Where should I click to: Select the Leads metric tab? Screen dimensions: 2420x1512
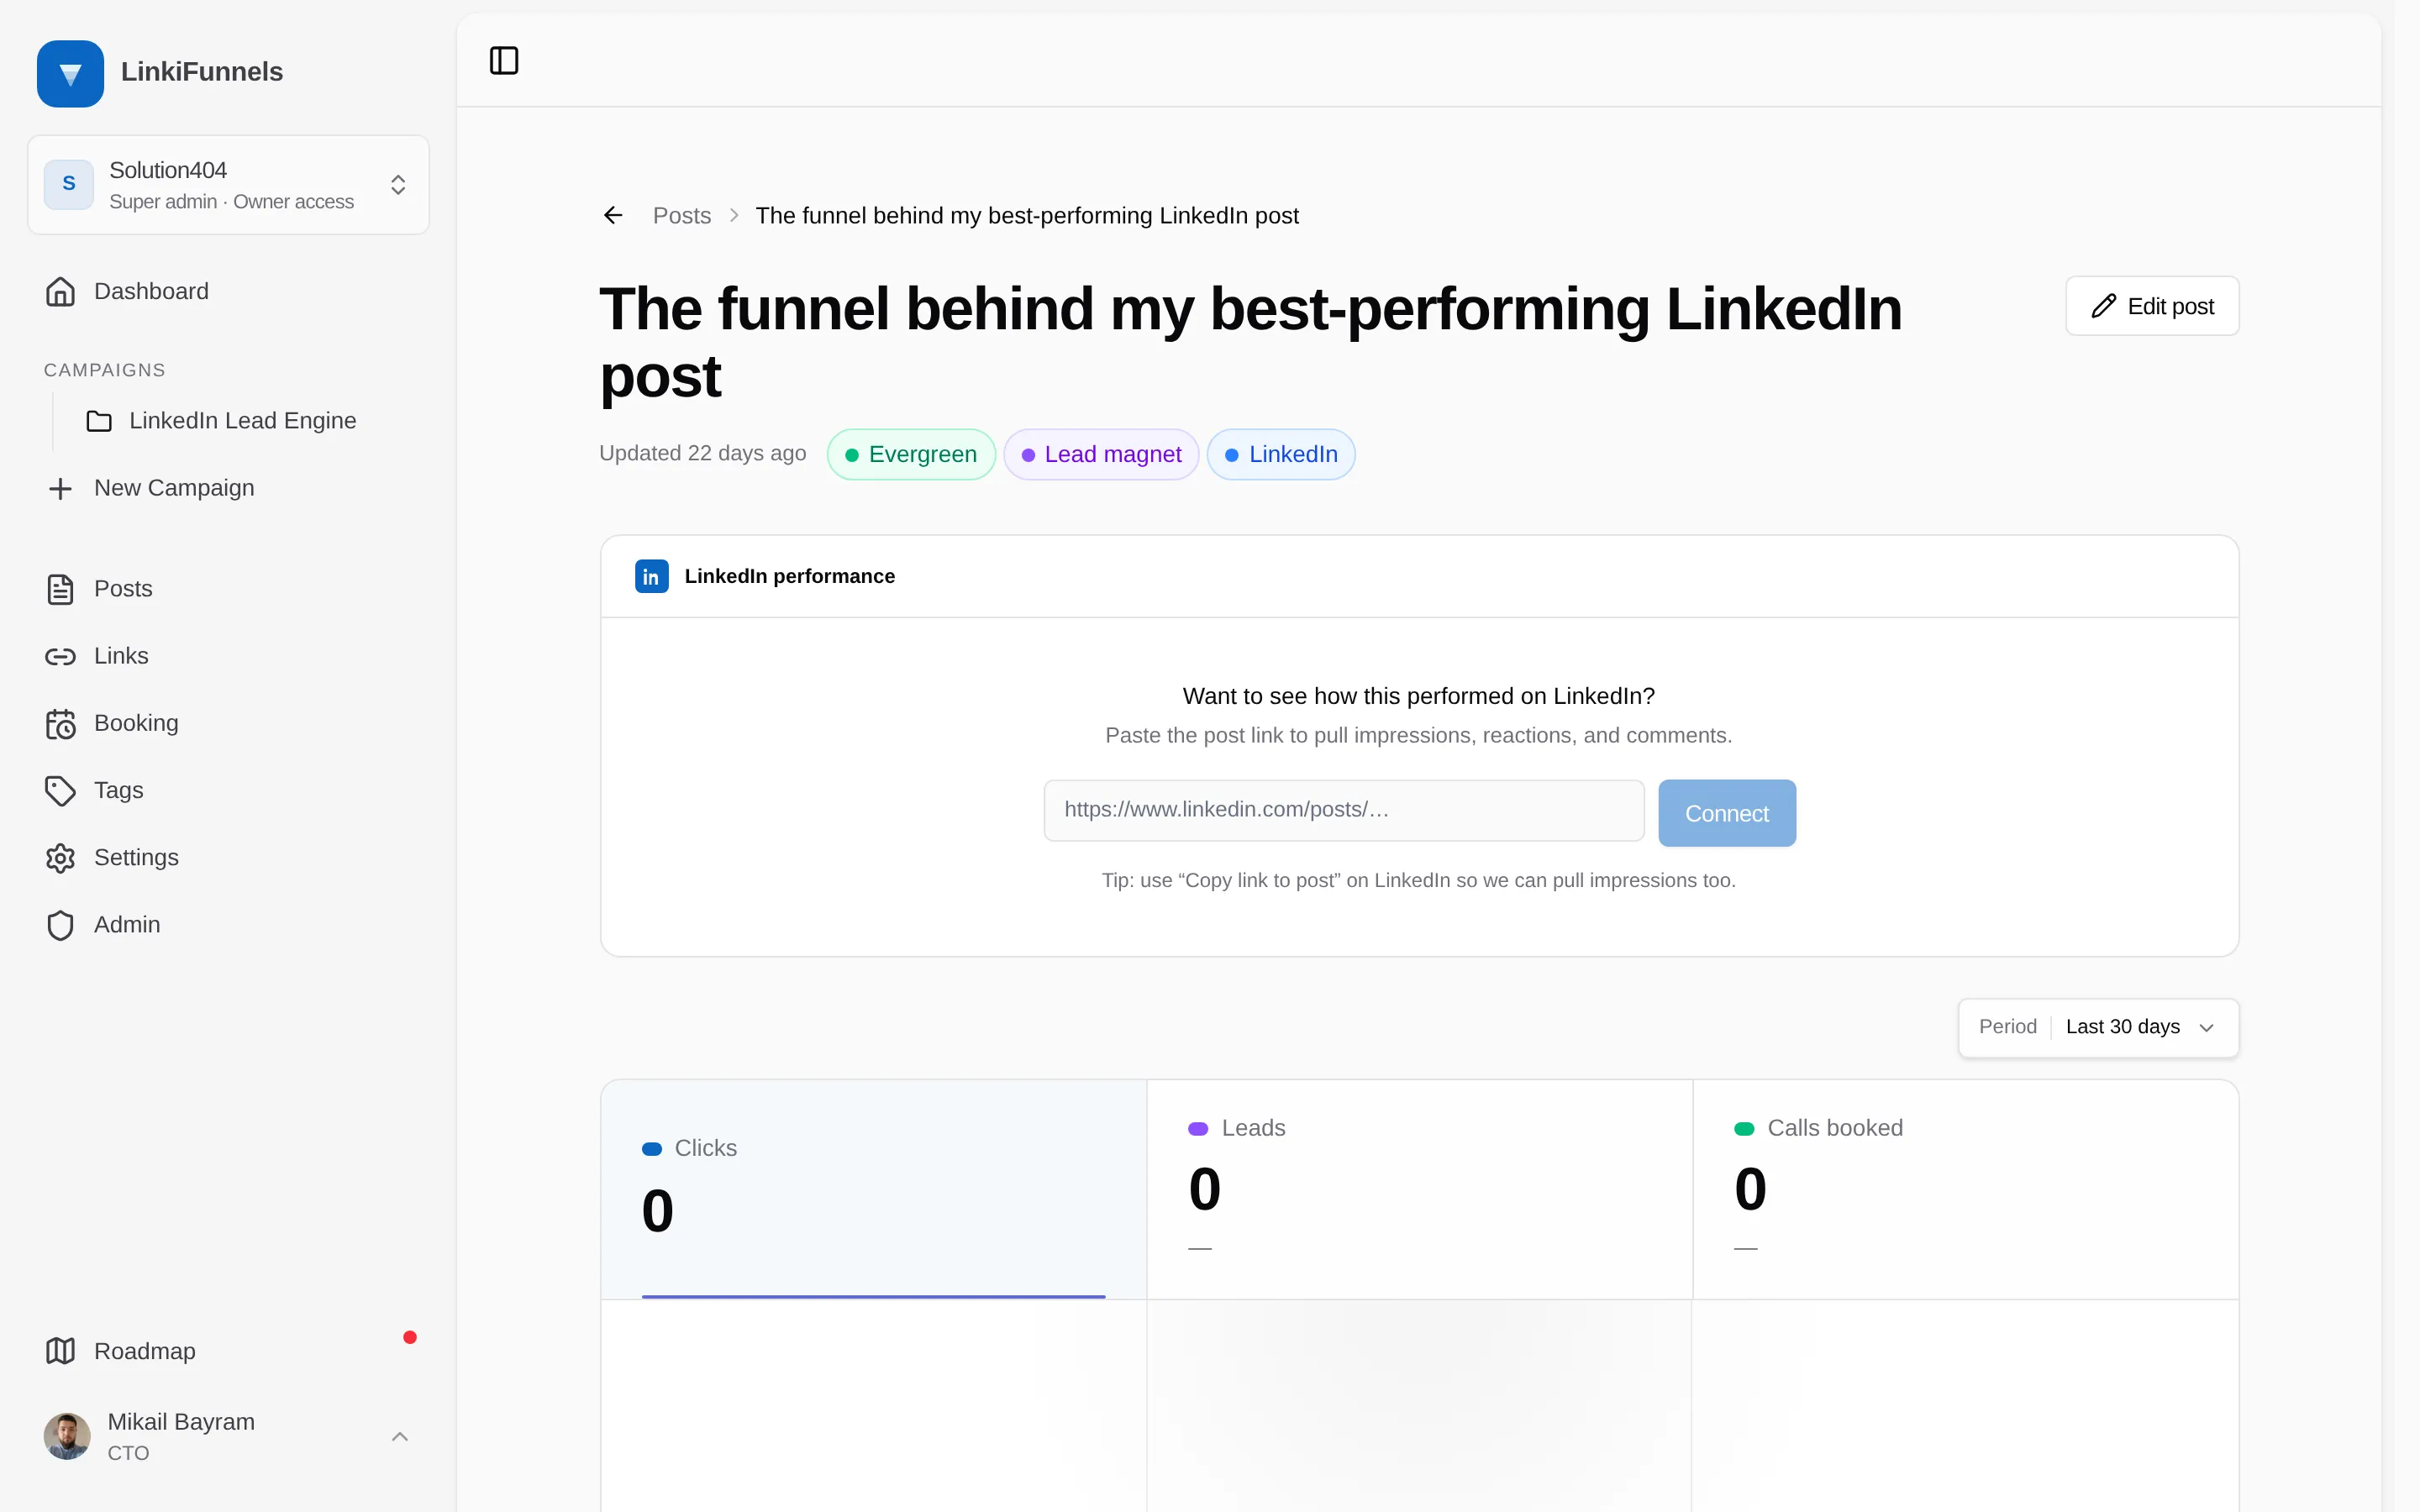[1419, 1189]
